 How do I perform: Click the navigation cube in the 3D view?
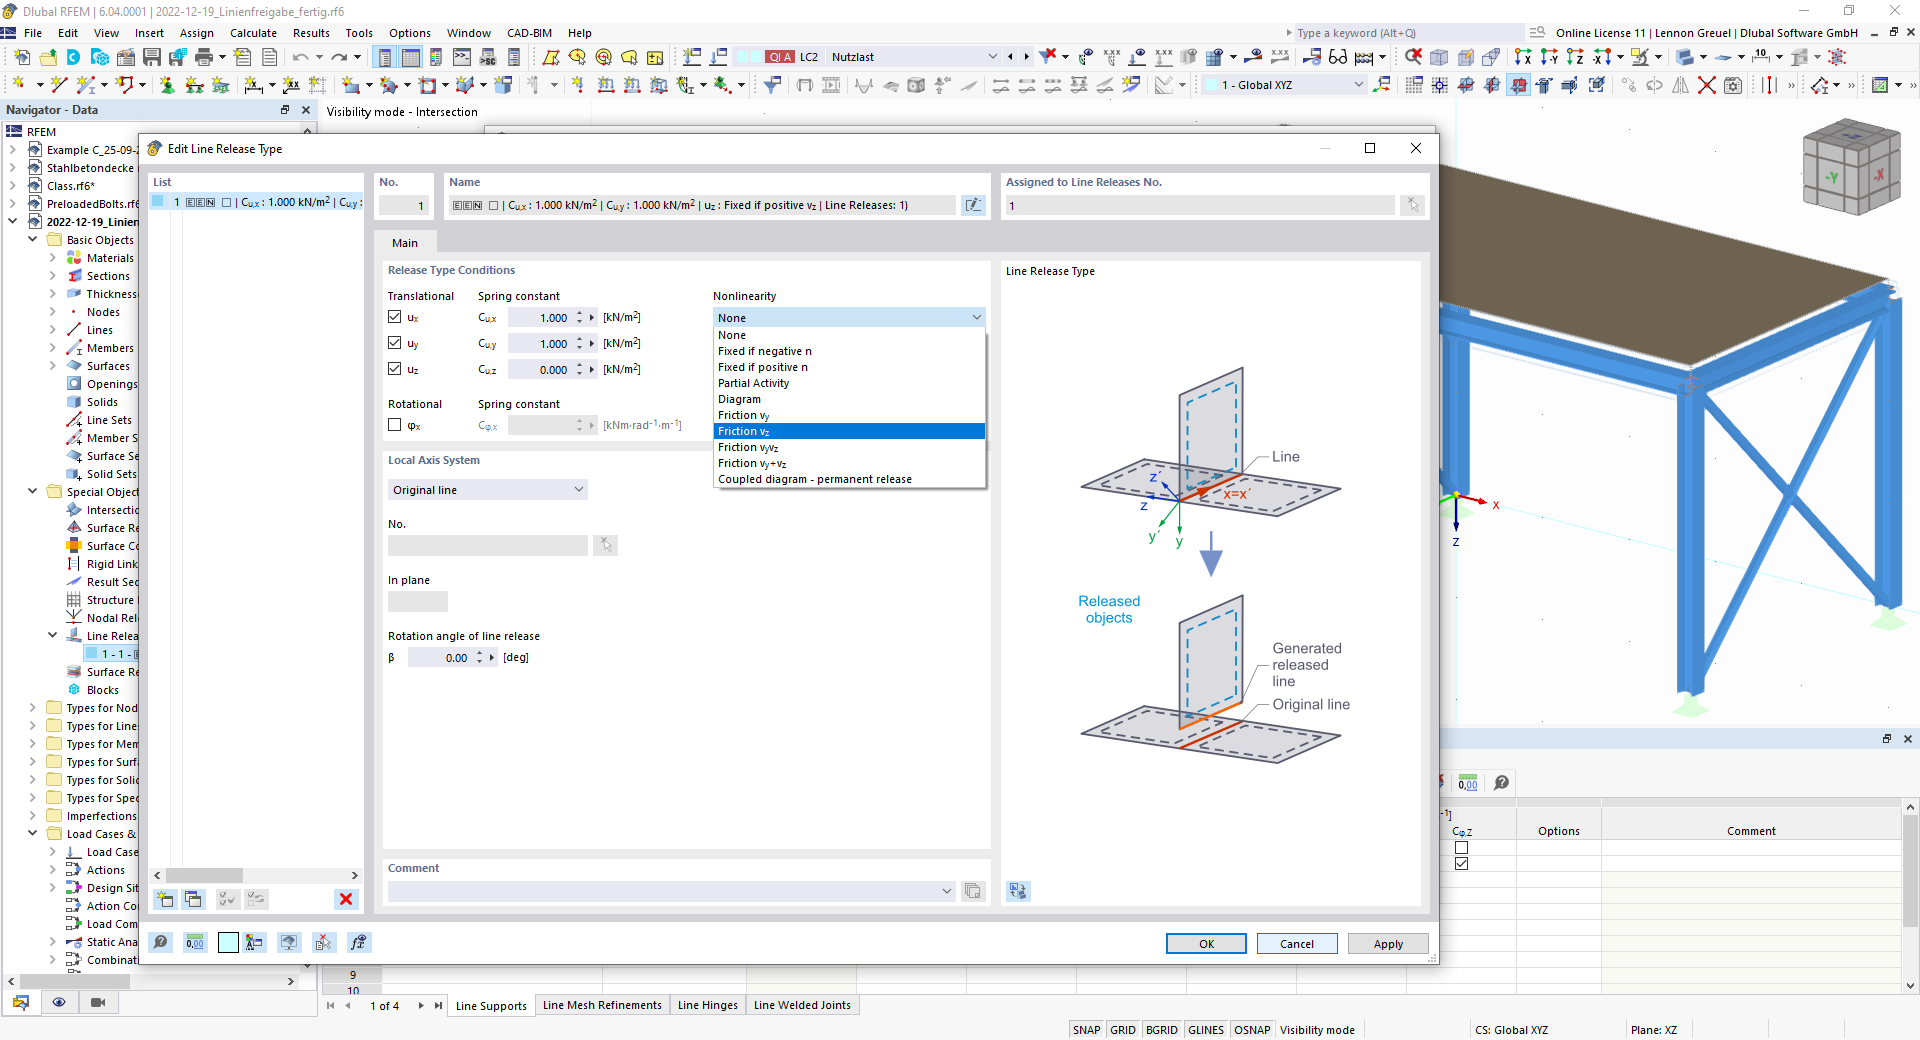coord(1850,167)
